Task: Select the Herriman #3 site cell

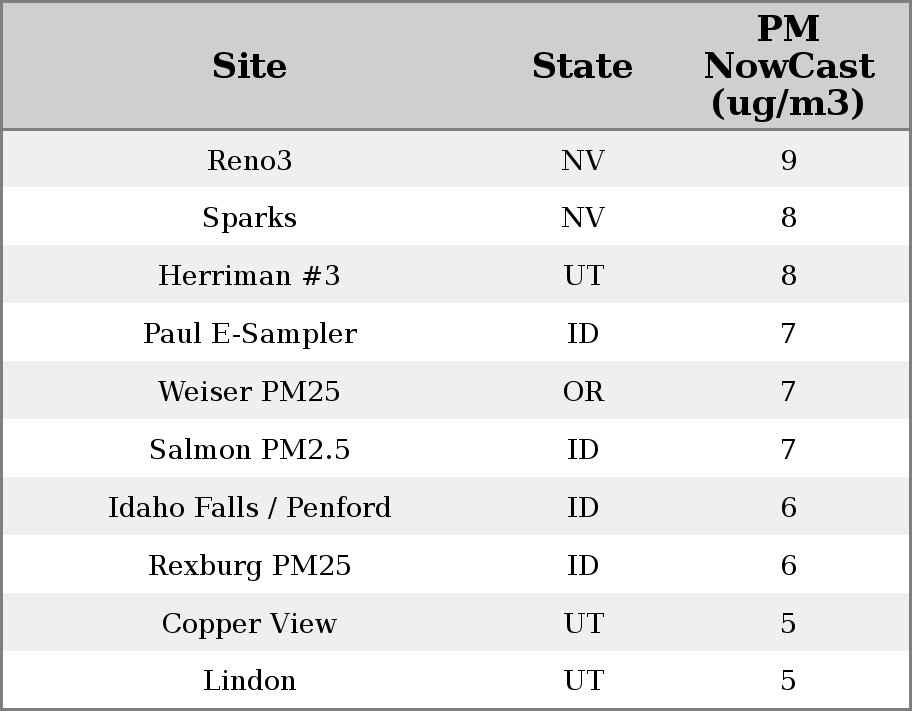Action: [x=249, y=276]
